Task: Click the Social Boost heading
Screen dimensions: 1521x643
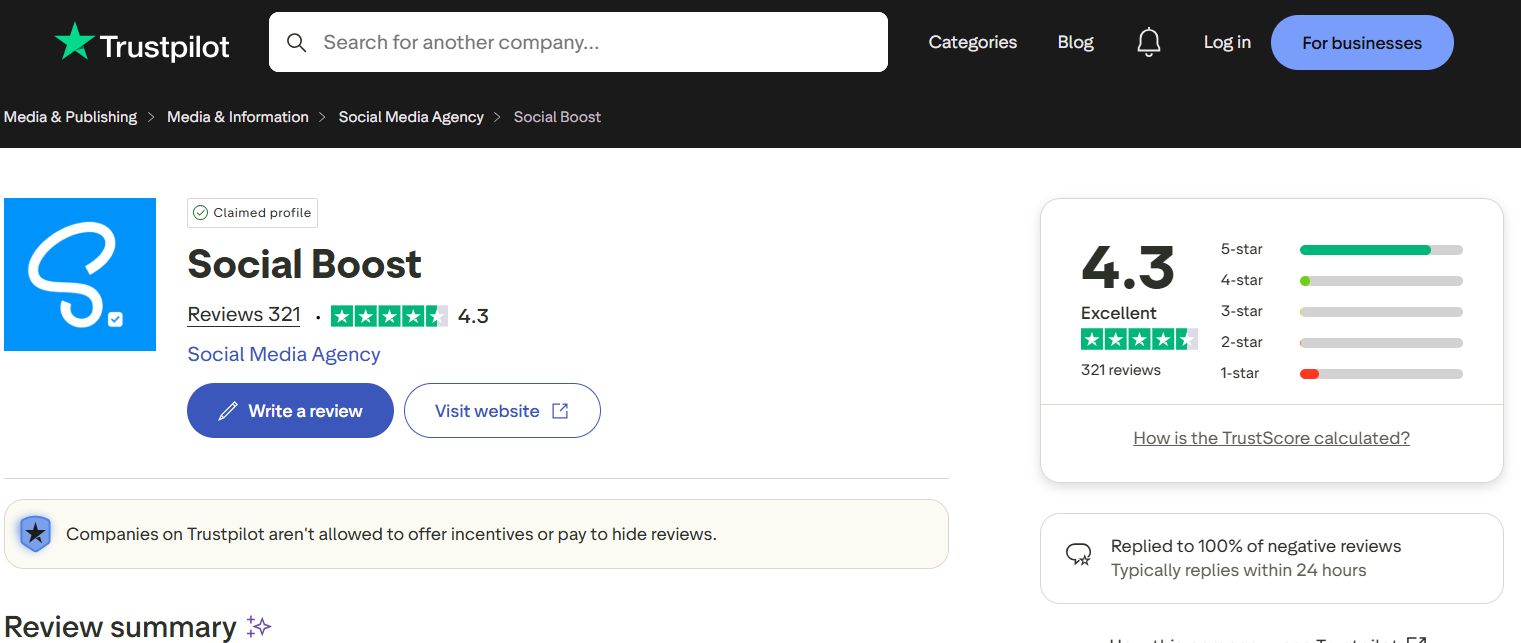Action: pos(304,264)
